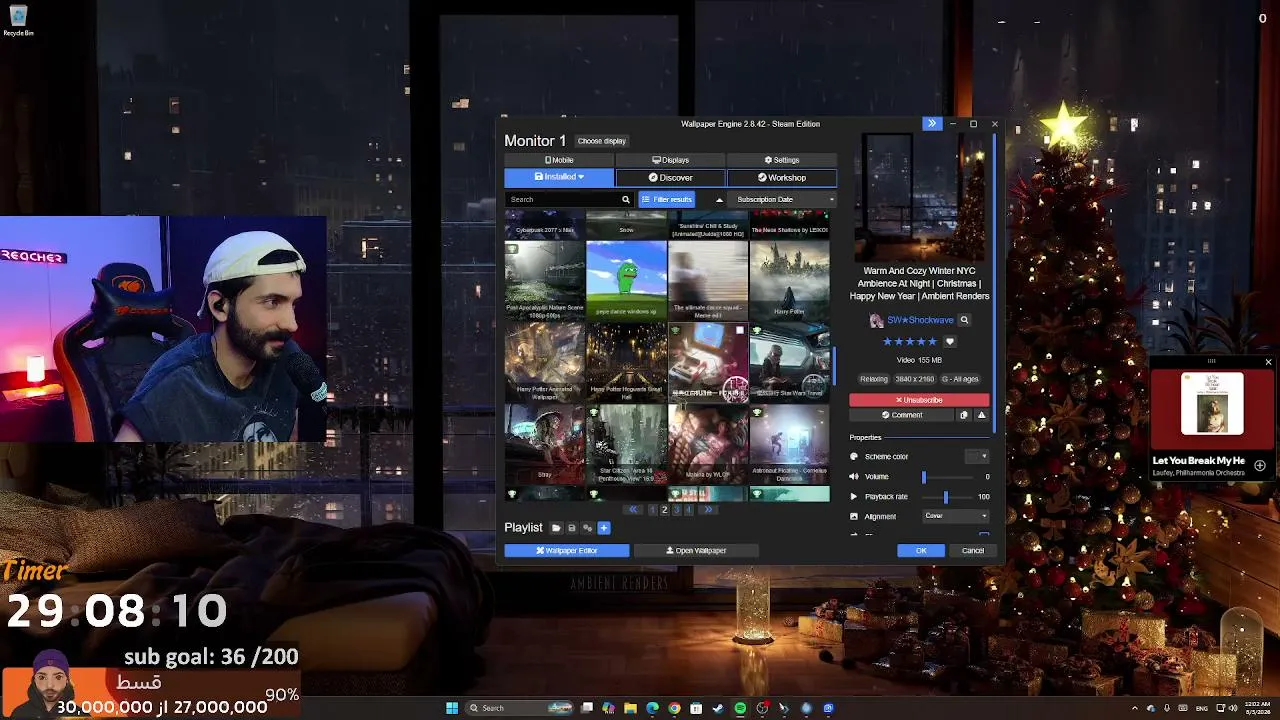The height and width of the screenshot is (720, 1280).
Task: Click the search magnifier icon in Wallpaper Engine
Action: (x=626, y=199)
